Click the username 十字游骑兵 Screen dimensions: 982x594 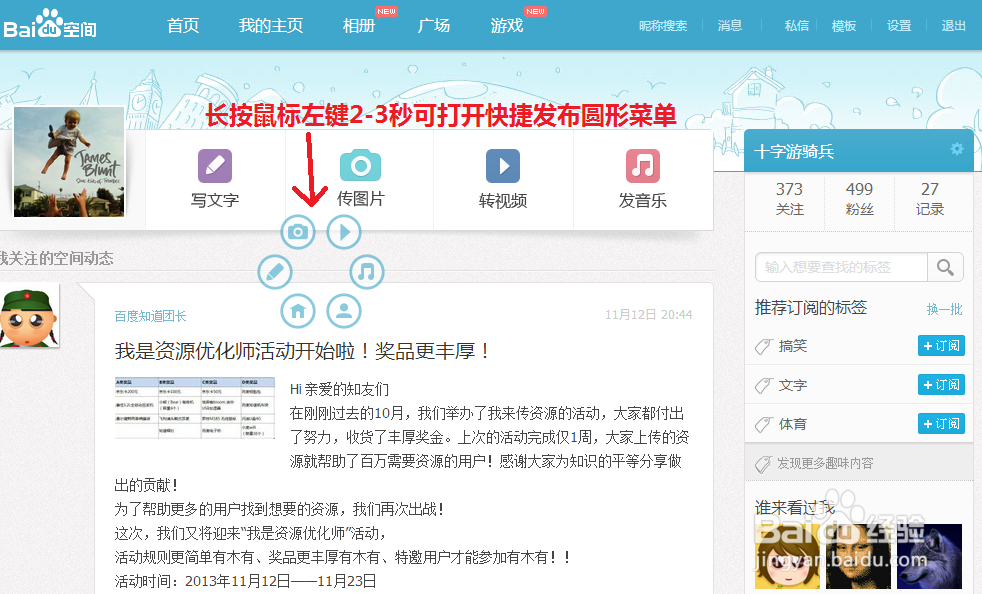794,151
